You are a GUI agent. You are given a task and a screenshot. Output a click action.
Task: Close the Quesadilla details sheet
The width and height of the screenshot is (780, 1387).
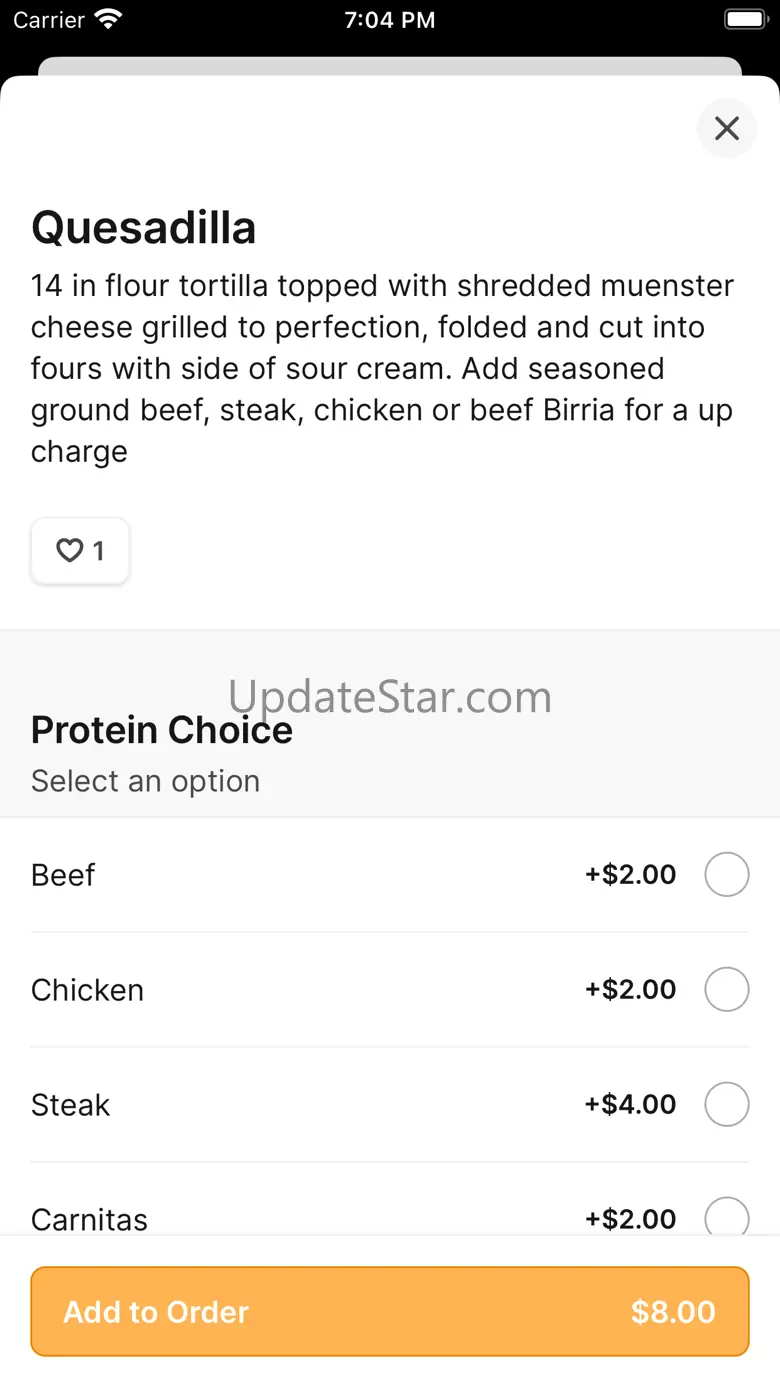tap(727, 128)
